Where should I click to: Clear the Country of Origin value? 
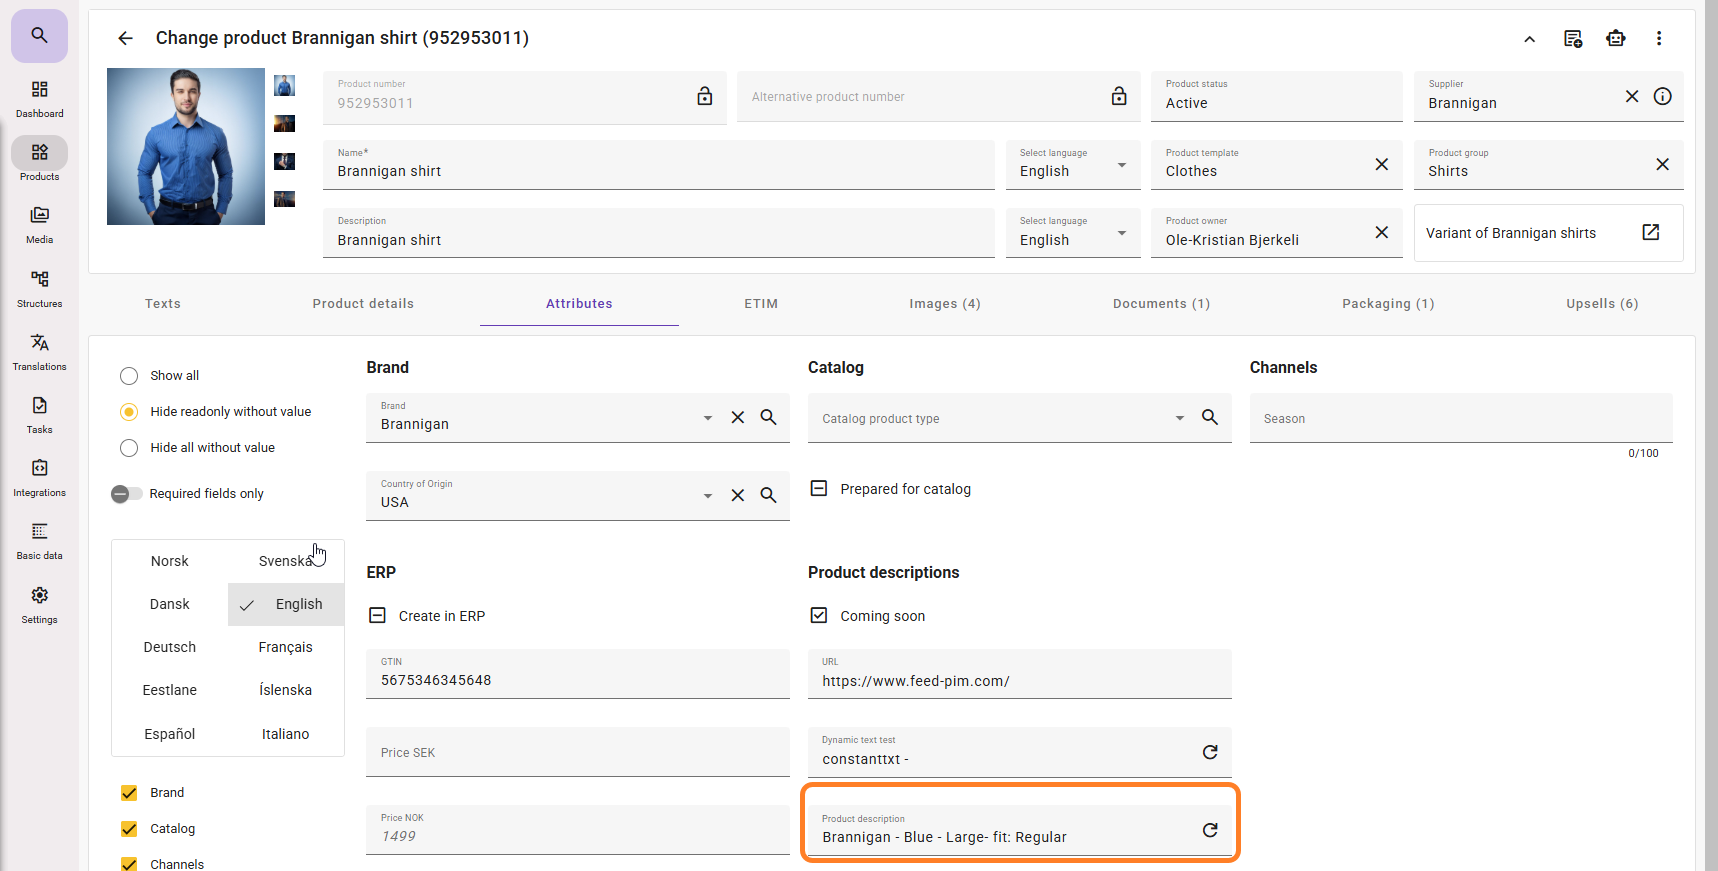tap(737, 495)
